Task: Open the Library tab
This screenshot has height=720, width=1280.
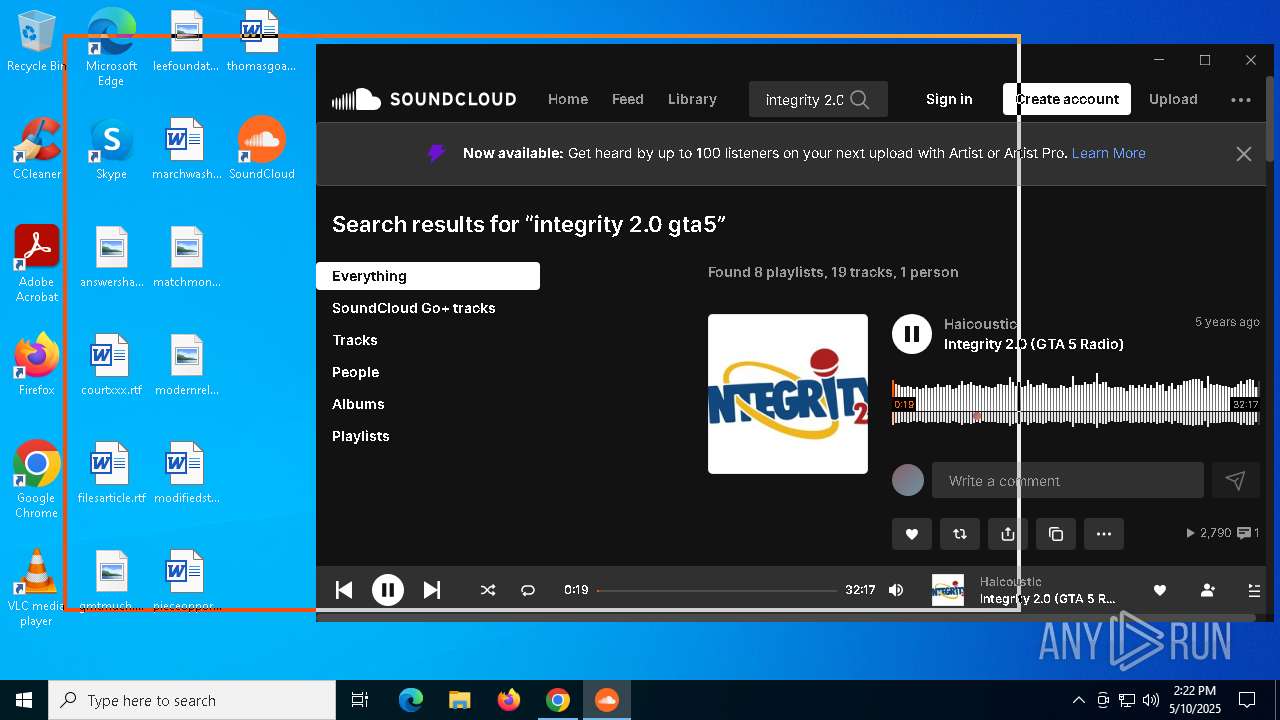Action: pyautogui.click(x=692, y=99)
